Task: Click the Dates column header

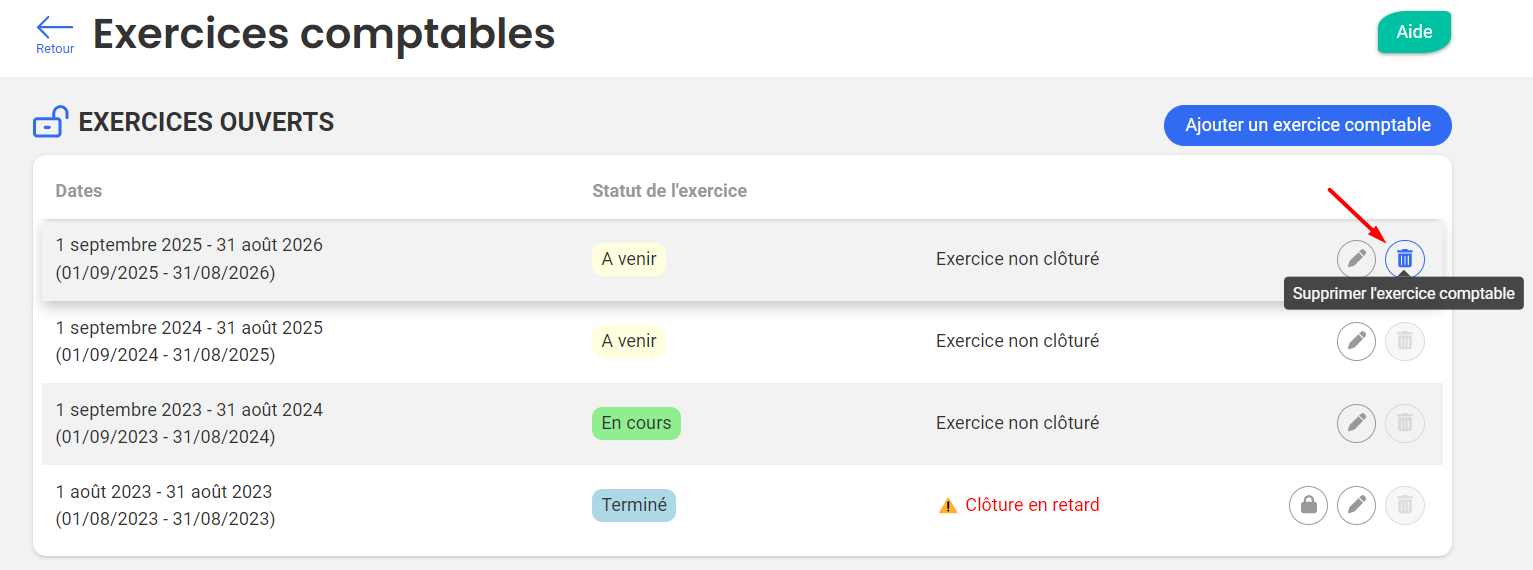Action: click(x=79, y=190)
